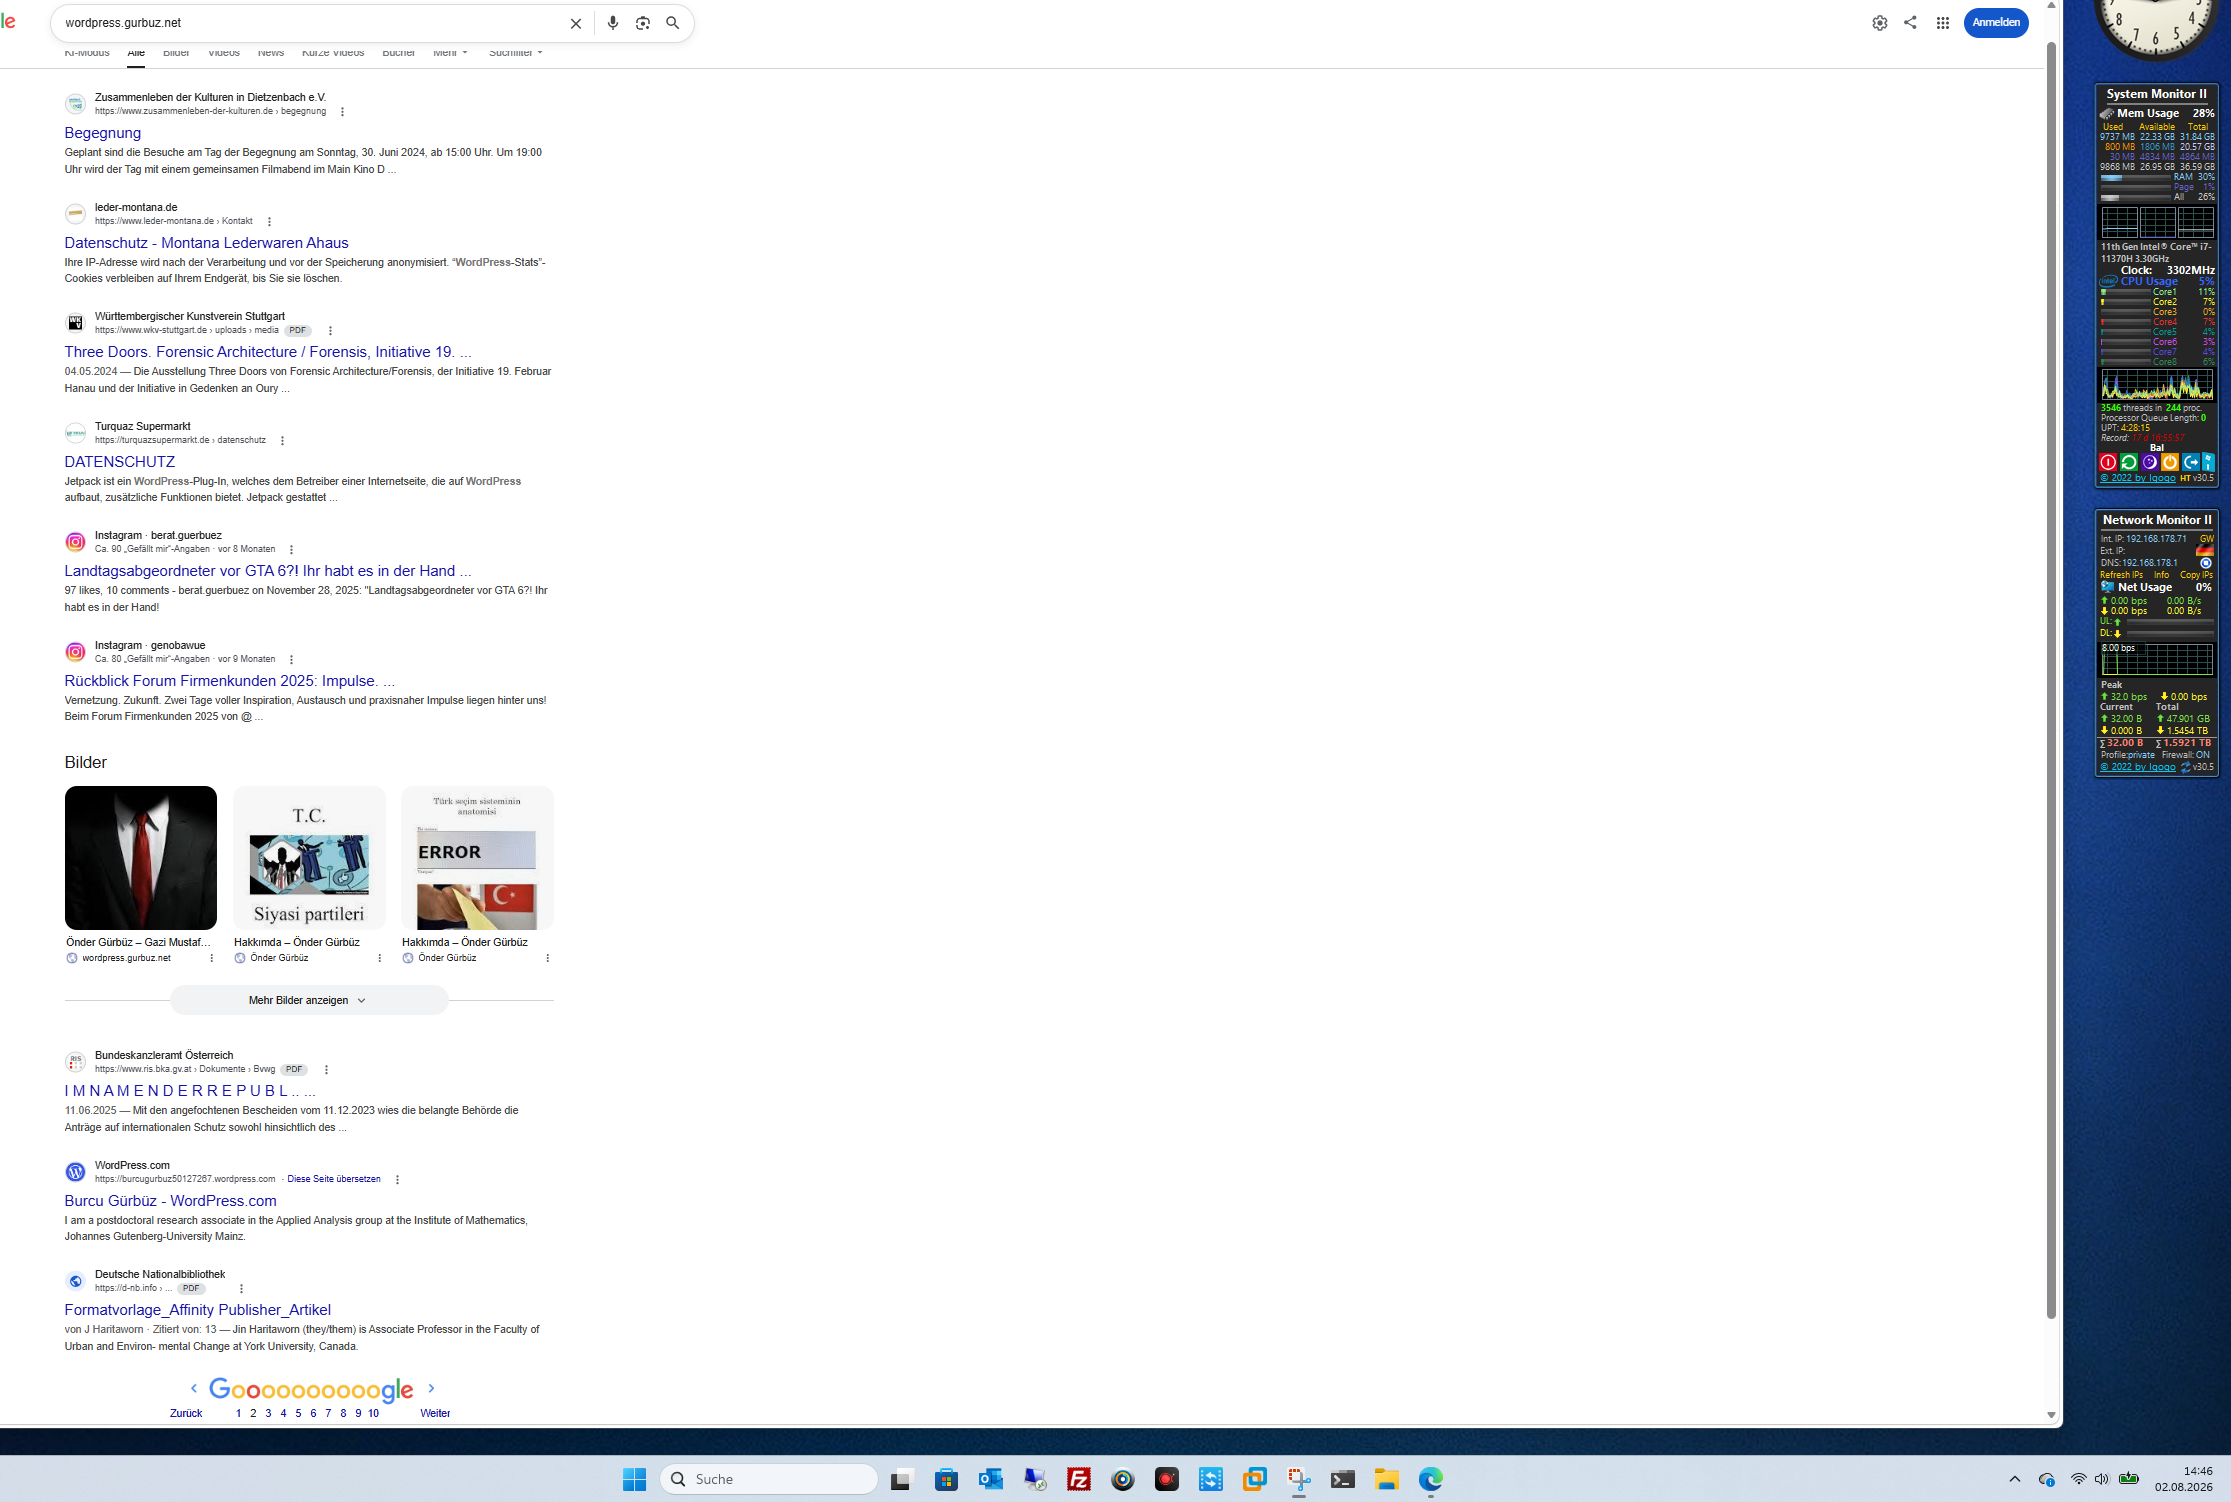The width and height of the screenshot is (2231, 1502).
Task: Go to next results page with arrow chevron
Action: pyautogui.click(x=431, y=1388)
